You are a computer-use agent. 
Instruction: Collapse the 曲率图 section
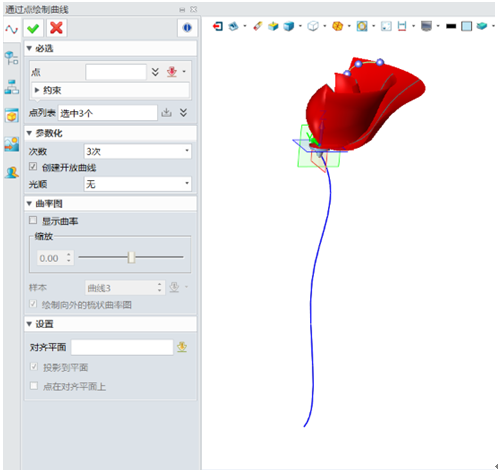[29, 203]
